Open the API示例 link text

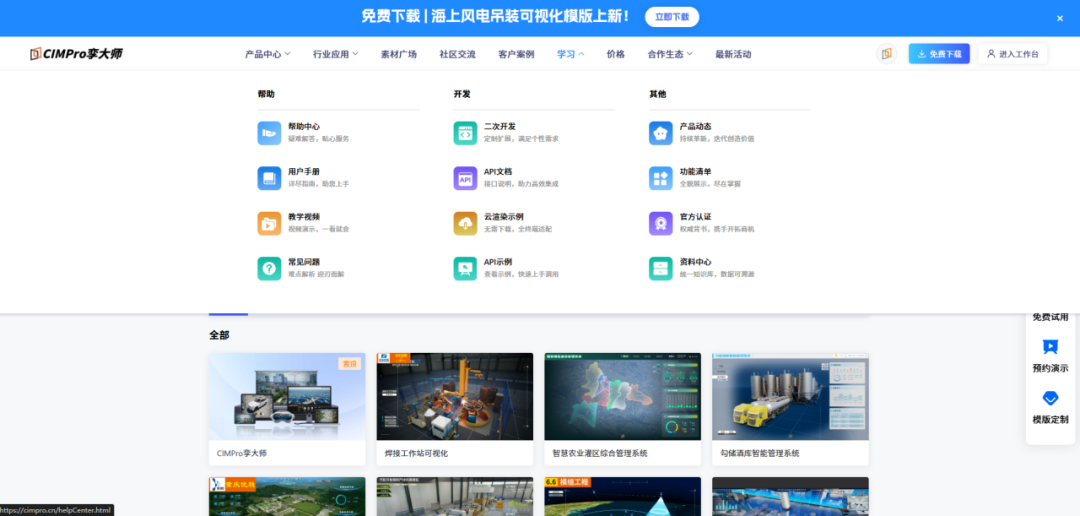tap(498, 262)
